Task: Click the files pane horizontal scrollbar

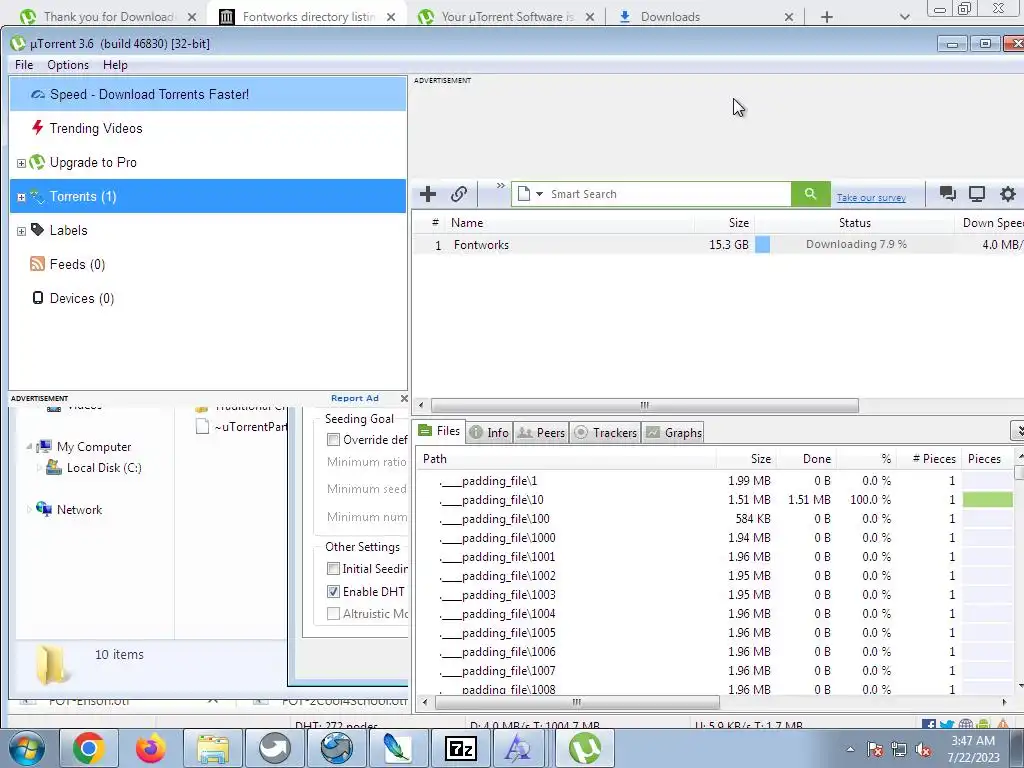Action: click(577, 703)
